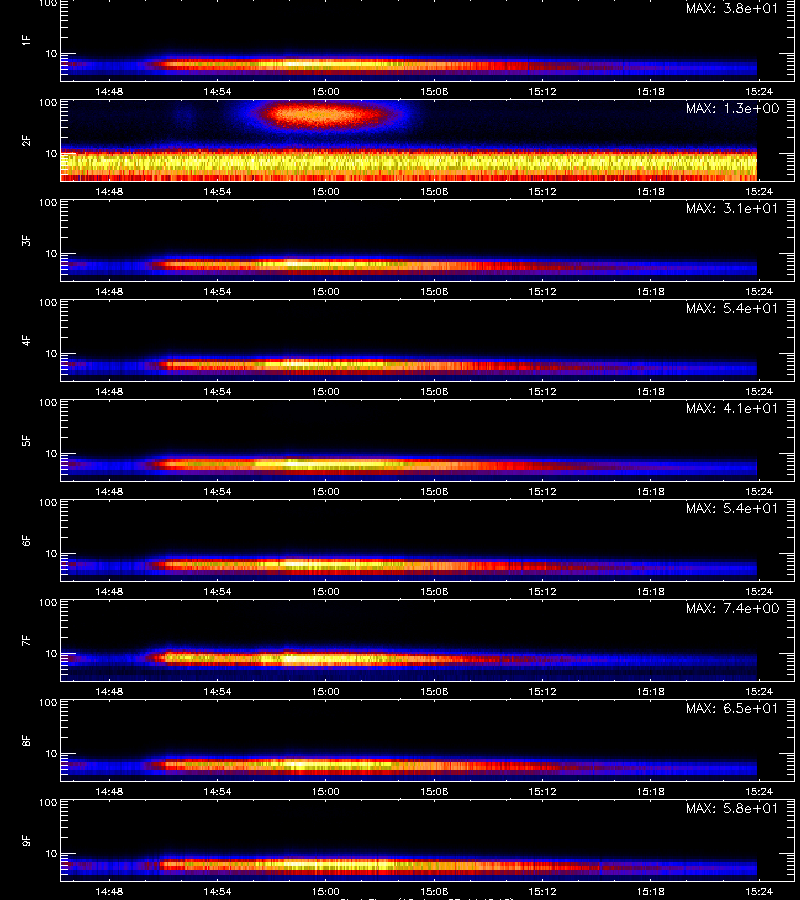
Task: Select the 100 y-axis label of panel 5F
Action: tap(48, 403)
